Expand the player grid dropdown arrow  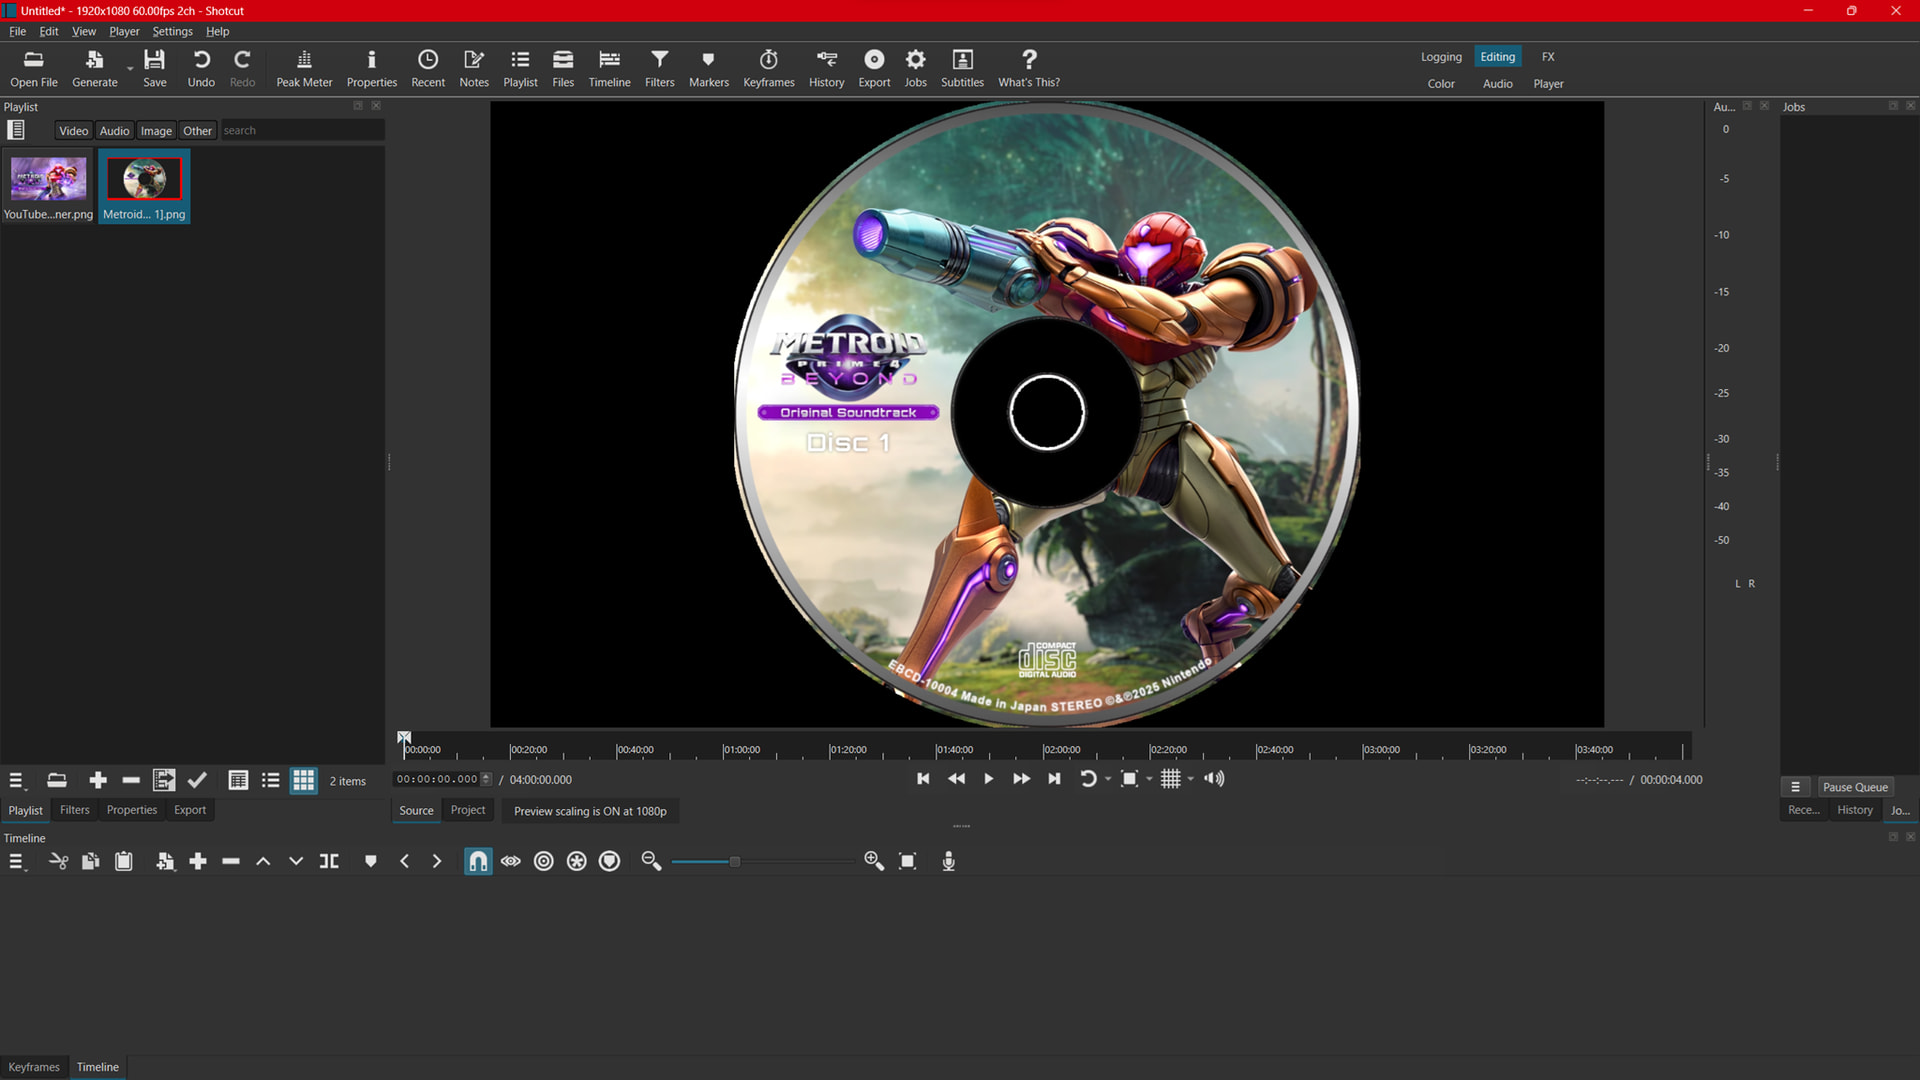1191,779
